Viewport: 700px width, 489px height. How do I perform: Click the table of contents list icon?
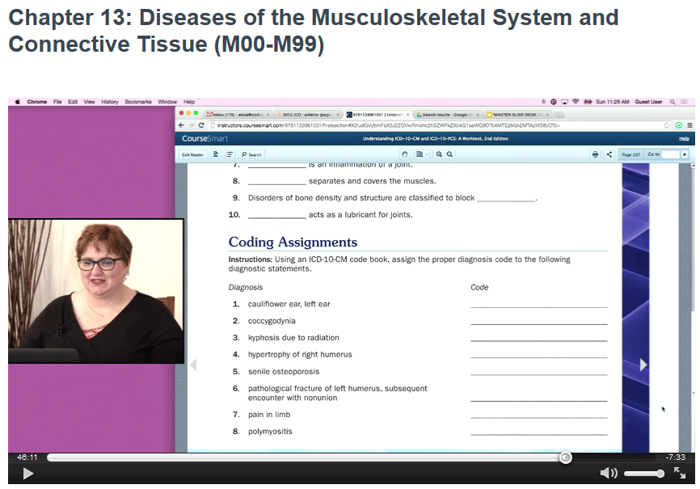[229, 155]
